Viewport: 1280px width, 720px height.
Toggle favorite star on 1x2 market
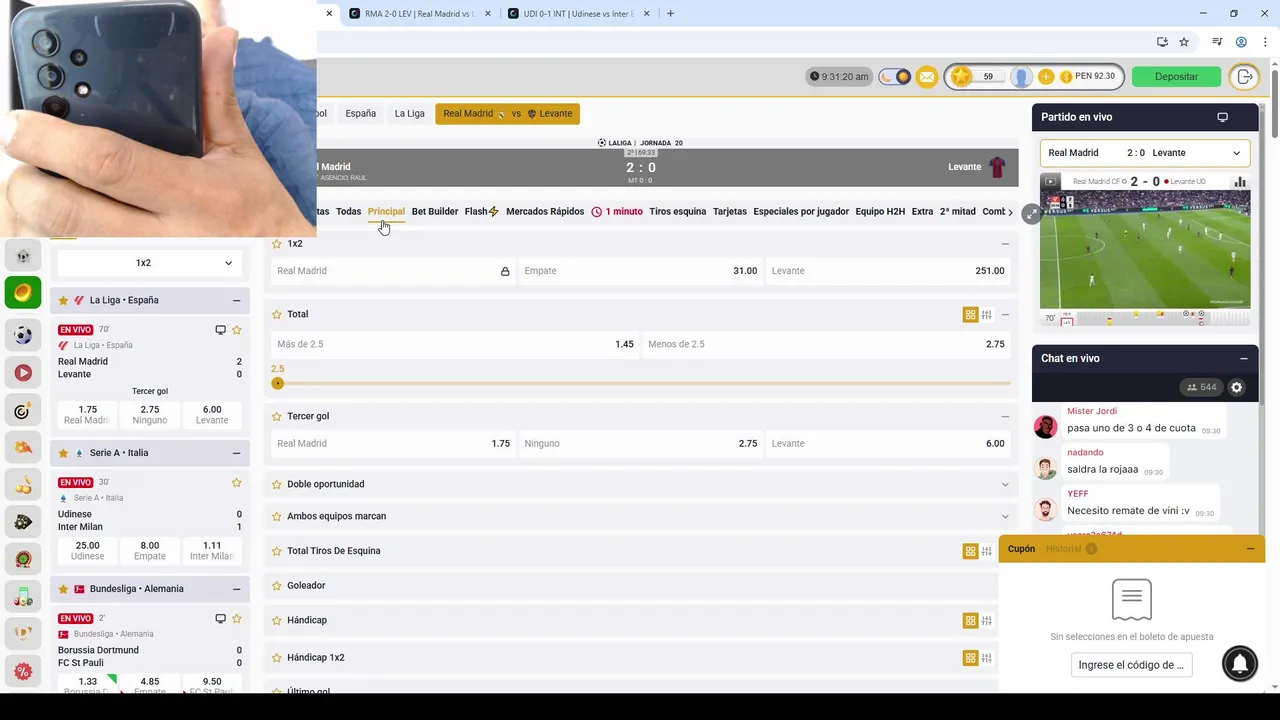(277, 244)
